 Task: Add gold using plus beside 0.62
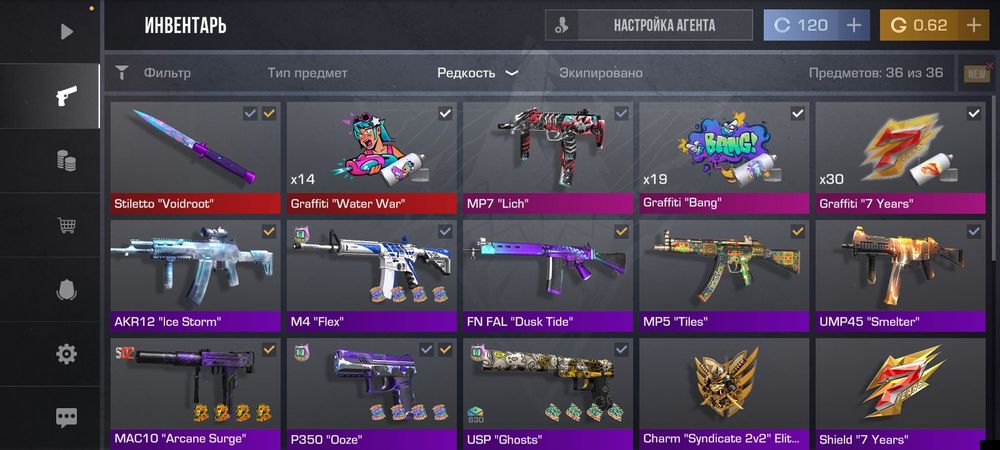point(973,25)
